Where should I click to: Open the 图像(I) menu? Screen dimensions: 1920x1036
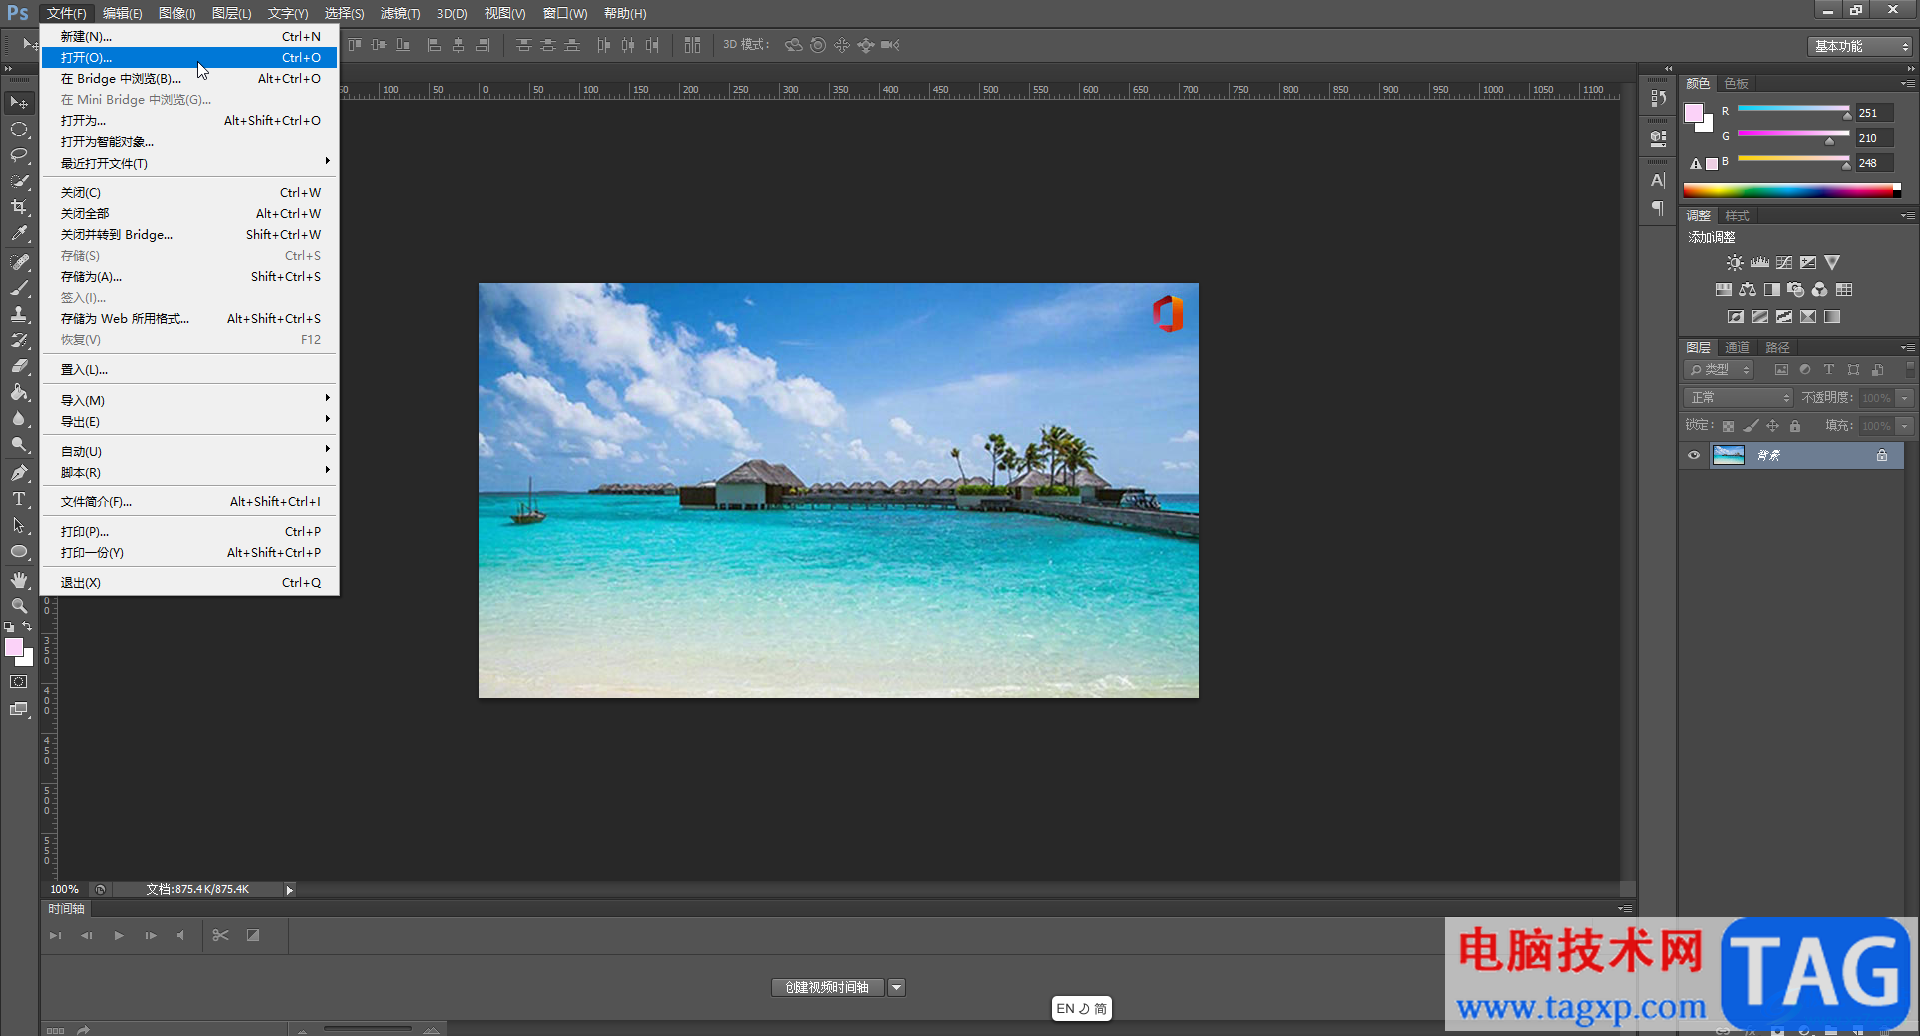pos(177,13)
